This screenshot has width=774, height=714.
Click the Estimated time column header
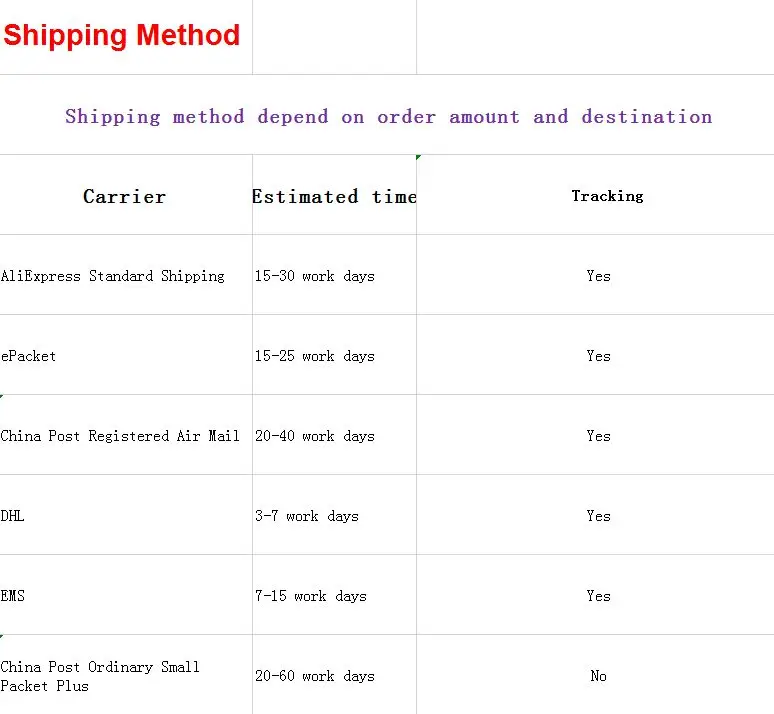(334, 196)
